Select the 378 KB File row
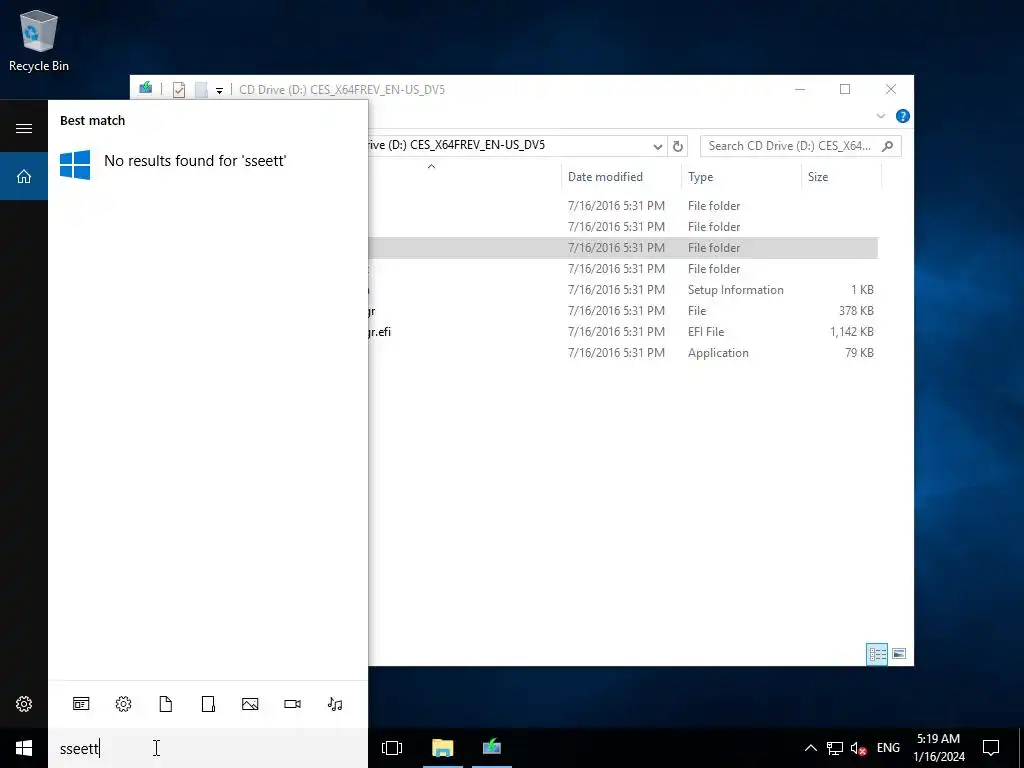 point(622,311)
